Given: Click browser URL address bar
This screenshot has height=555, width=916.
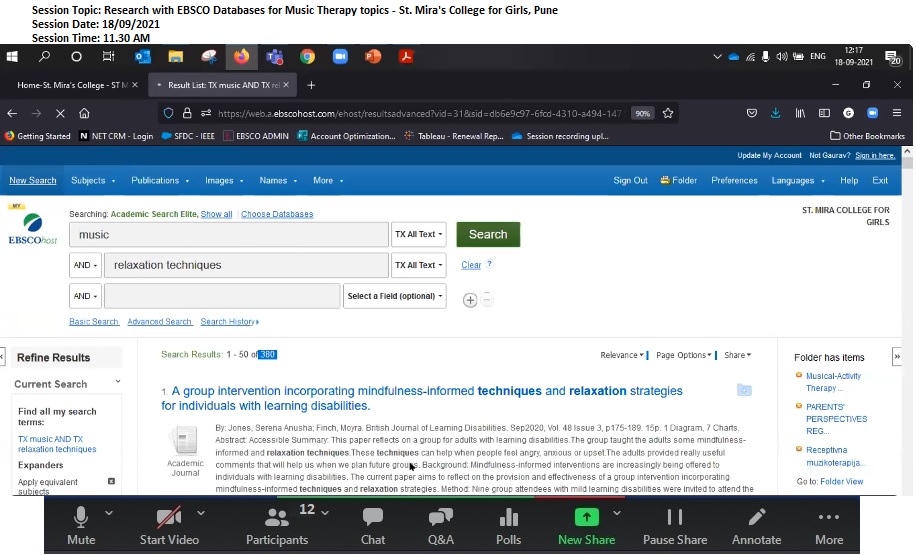Looking at the screenshot, I should point(419,113).
